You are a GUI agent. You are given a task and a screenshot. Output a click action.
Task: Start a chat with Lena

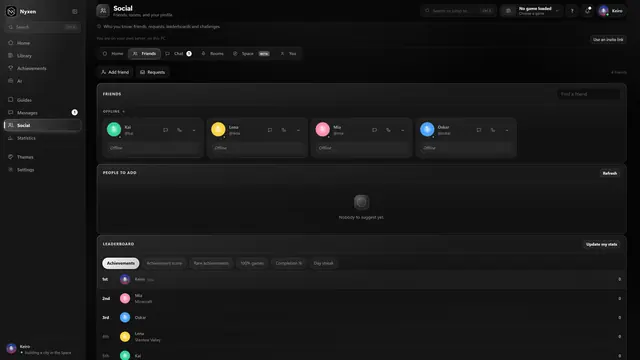tap(270, 130)
